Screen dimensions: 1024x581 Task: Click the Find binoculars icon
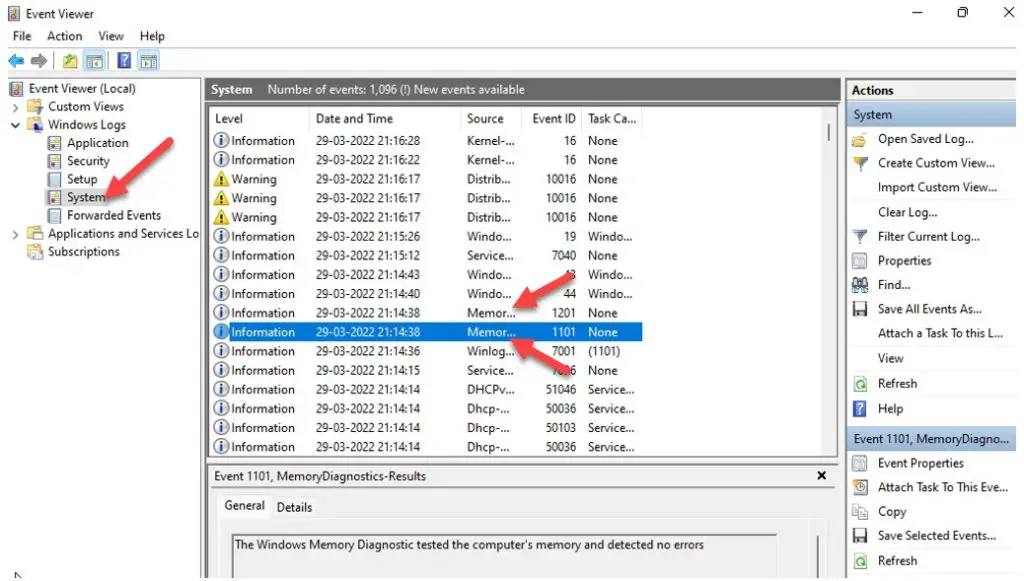pyautogui.click(x=860, y=285)
